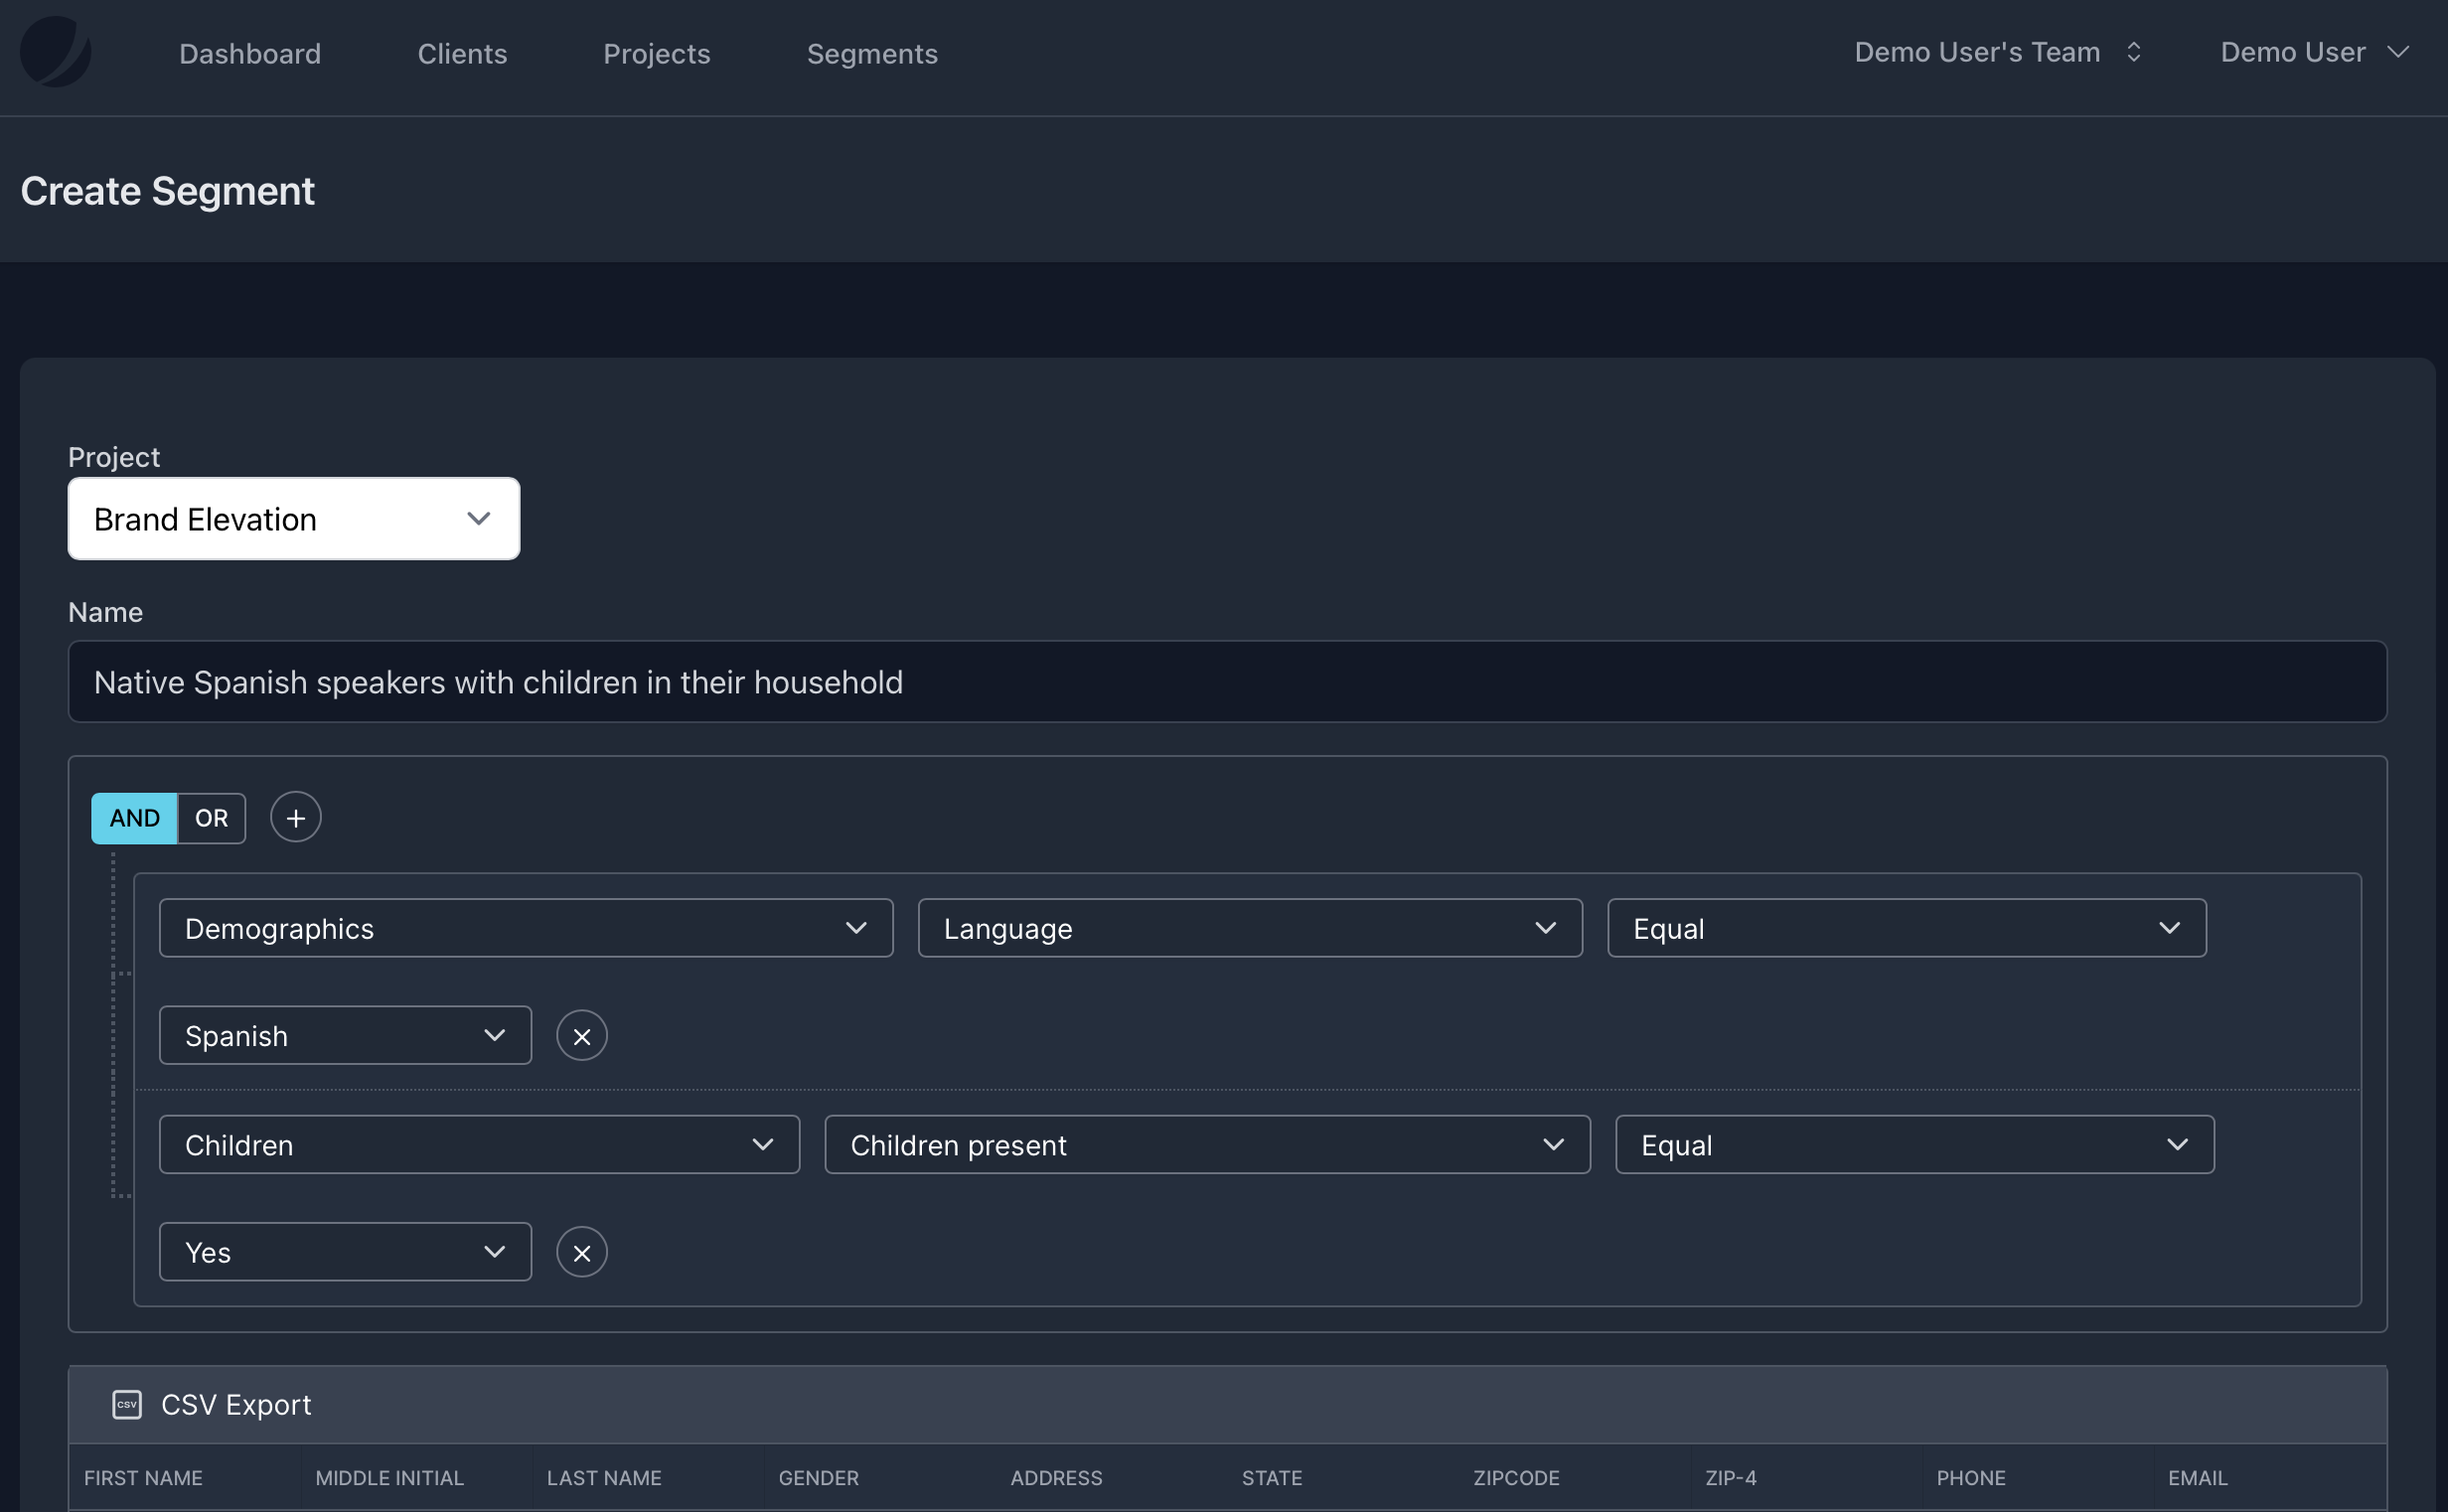The image size is (2448, 1512).
Task: Click the CSV file icon
Action: coord(127,1405)
